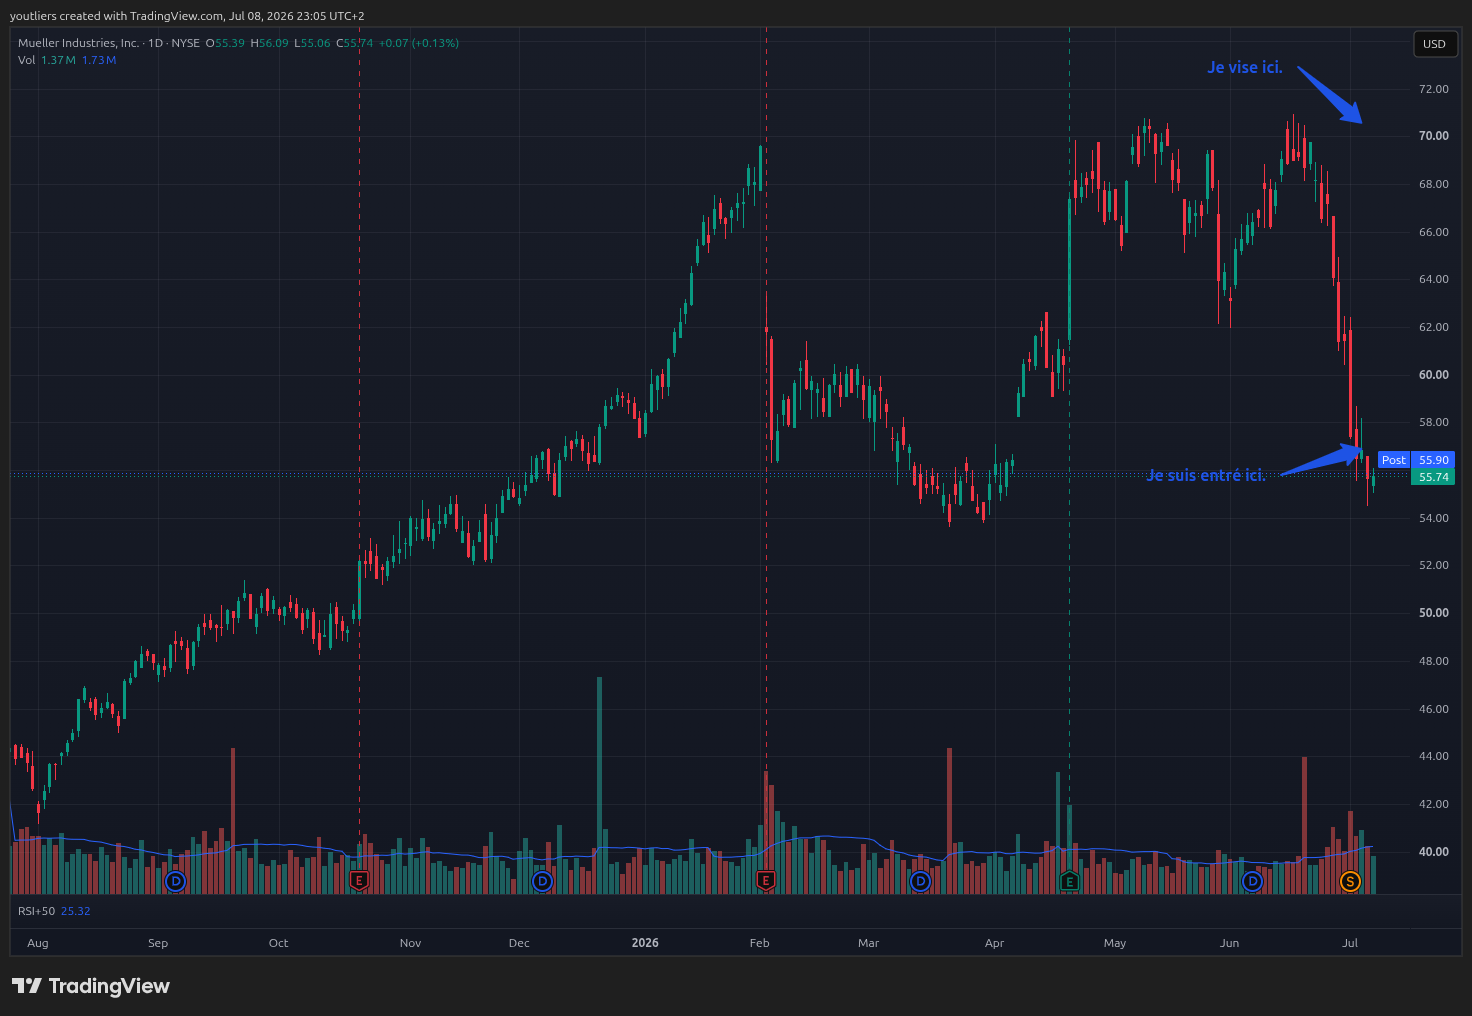Click the dividend D marker in June

coord(1252,881)
